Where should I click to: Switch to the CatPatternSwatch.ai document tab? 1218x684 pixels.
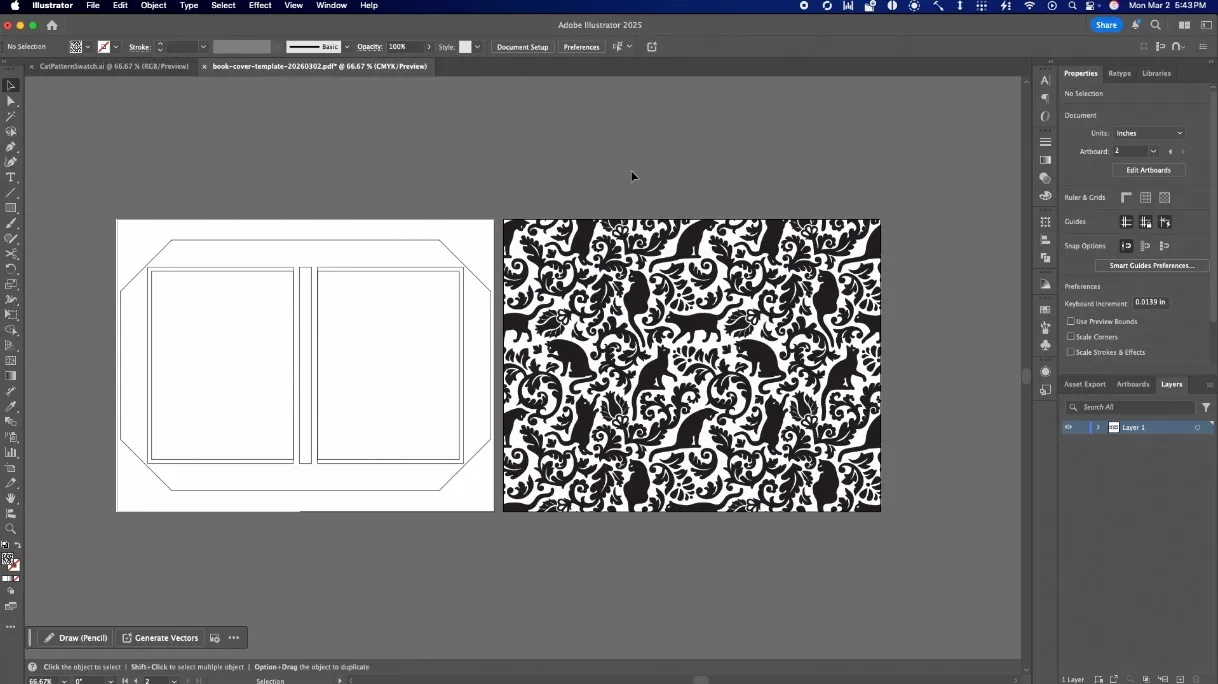coord(113,67)
